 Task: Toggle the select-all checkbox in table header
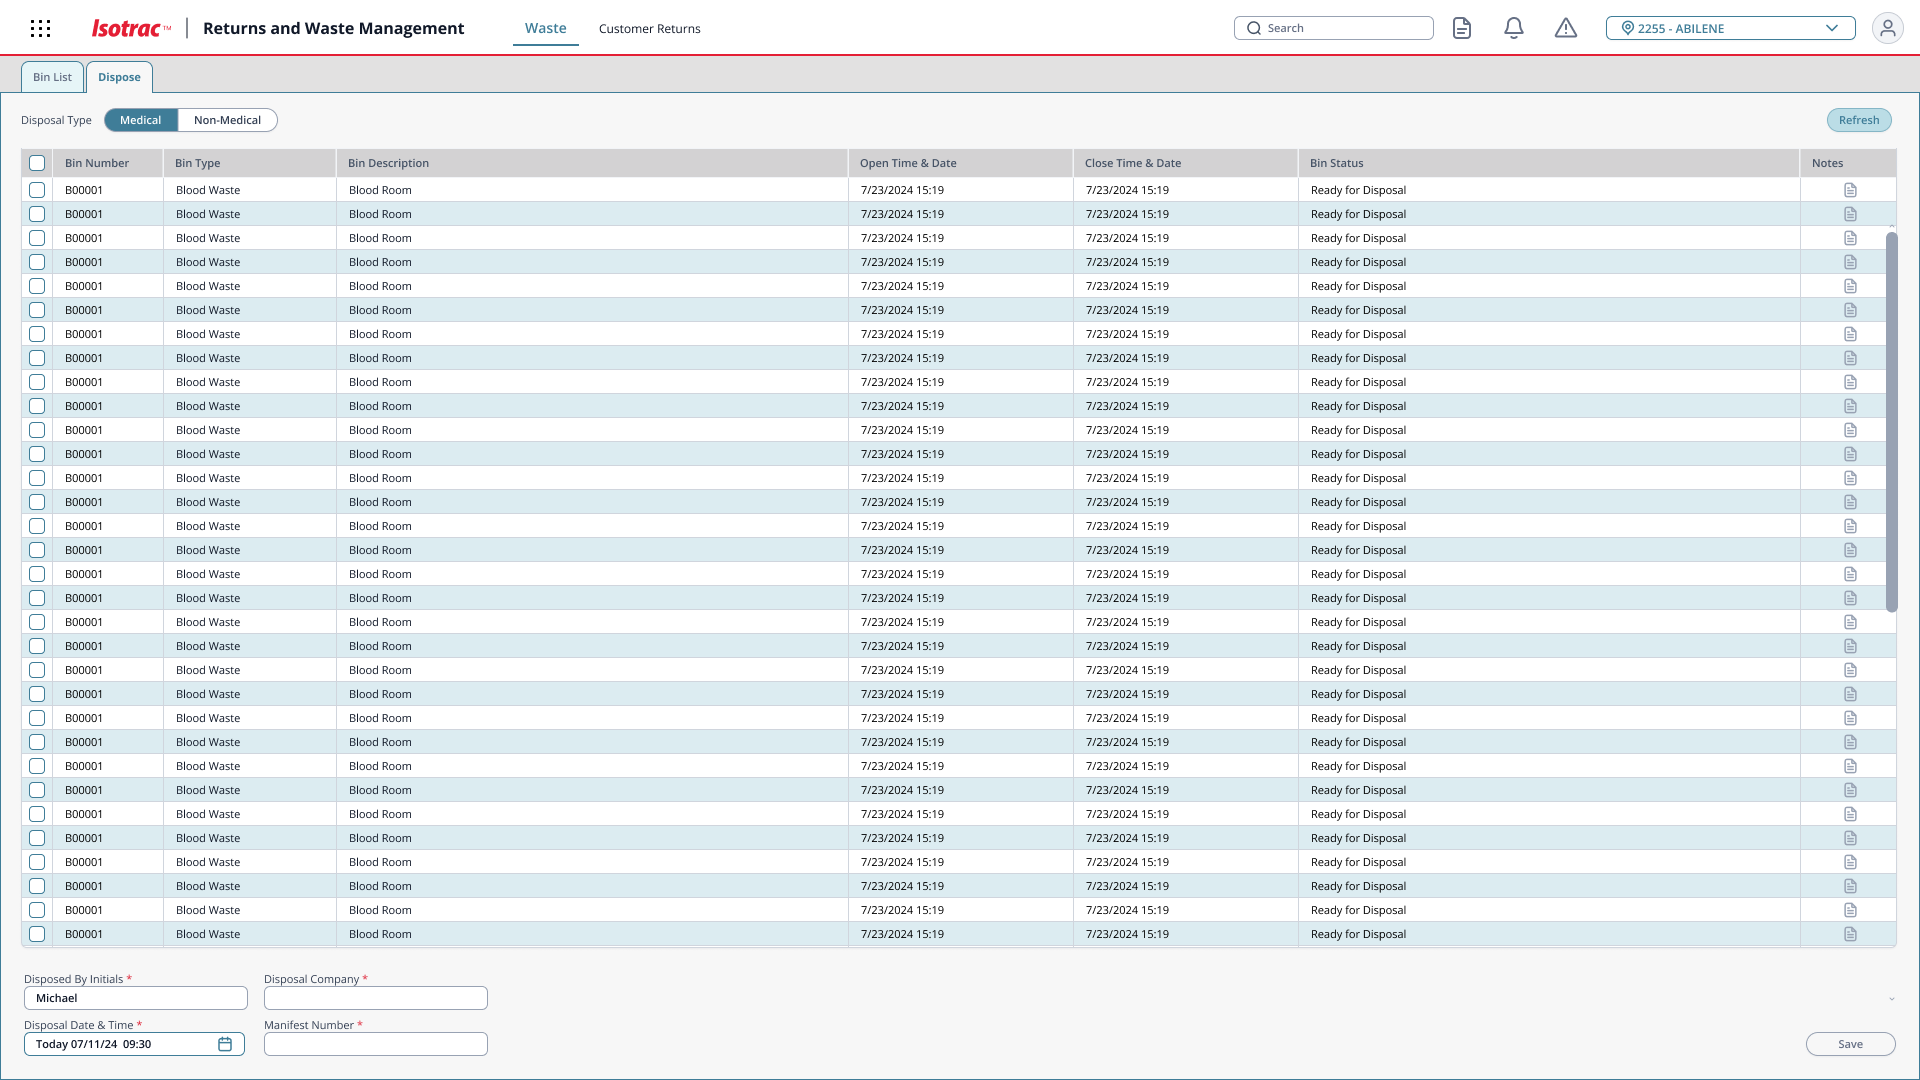pos(37,163)
